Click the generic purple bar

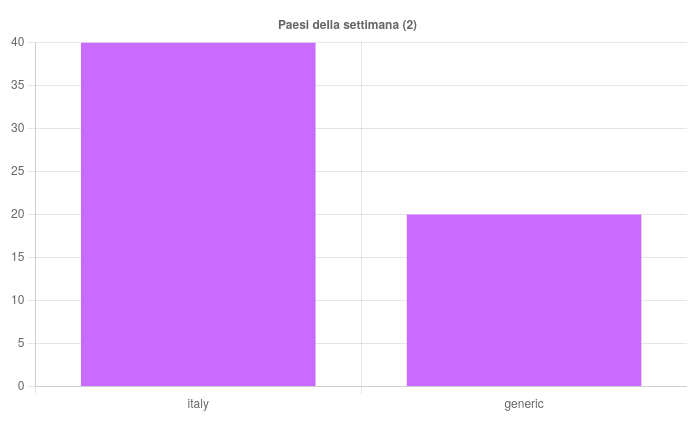click(524, 300)
